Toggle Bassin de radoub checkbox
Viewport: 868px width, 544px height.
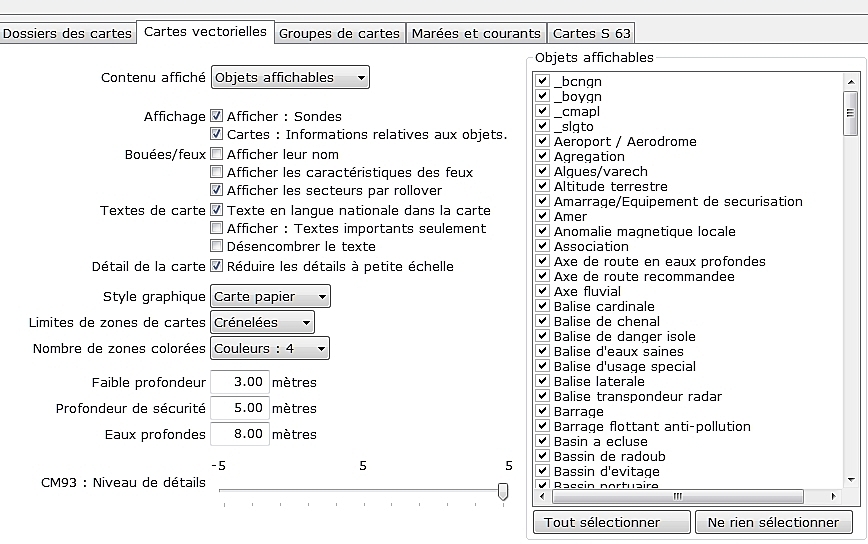(542, 455)
